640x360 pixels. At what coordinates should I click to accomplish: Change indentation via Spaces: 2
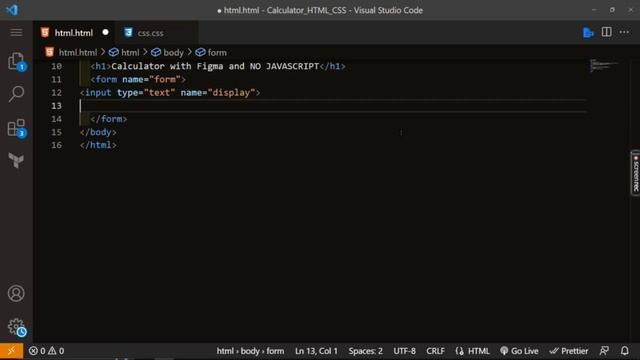point(366,351)
